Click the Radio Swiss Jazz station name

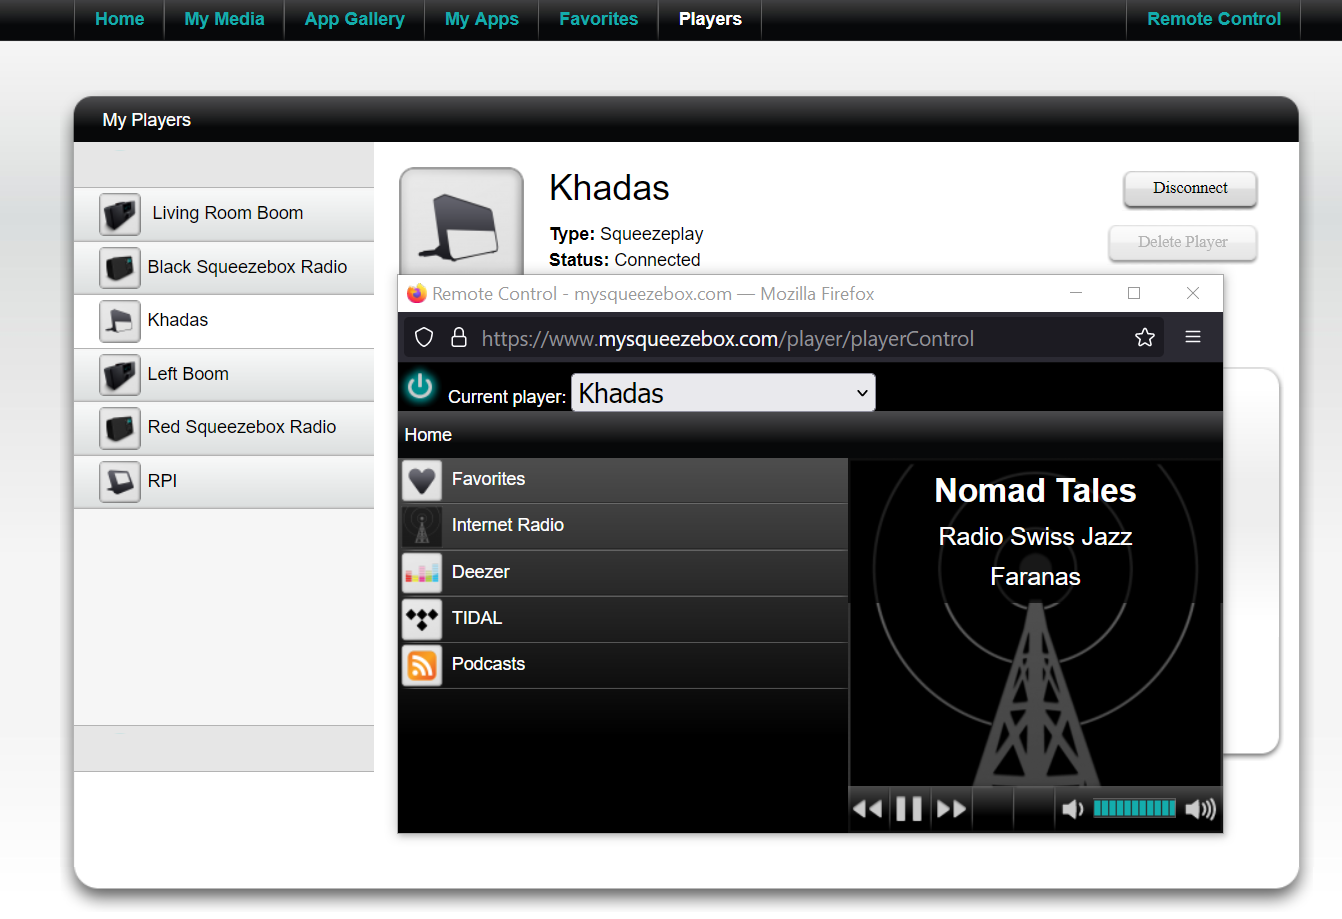point(1035,537)
